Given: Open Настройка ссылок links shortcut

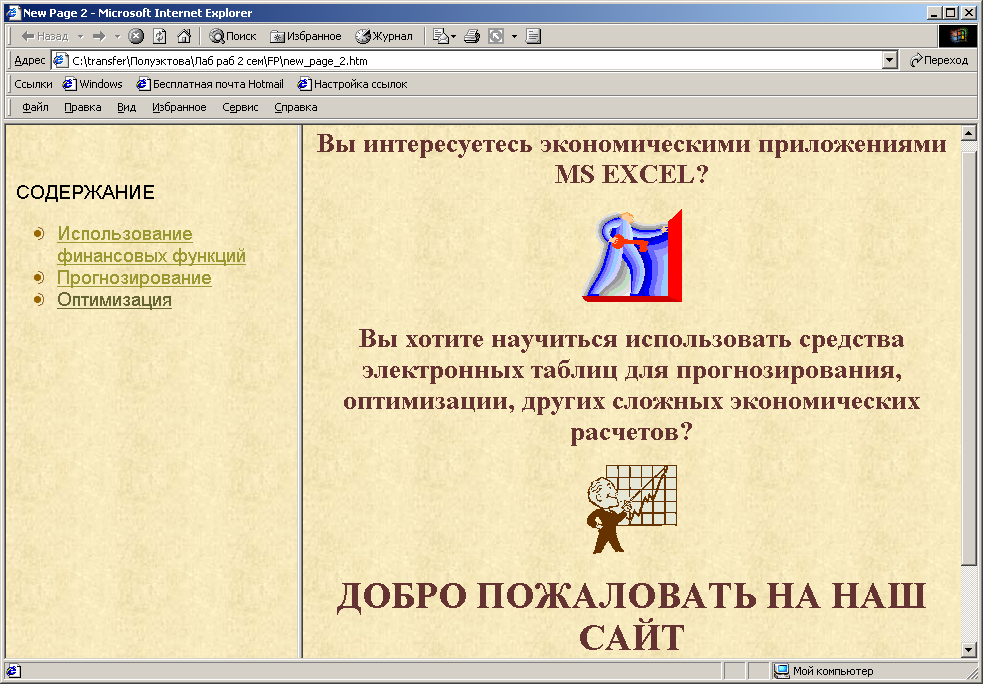Looking at the screenshot, I should 352,84.
